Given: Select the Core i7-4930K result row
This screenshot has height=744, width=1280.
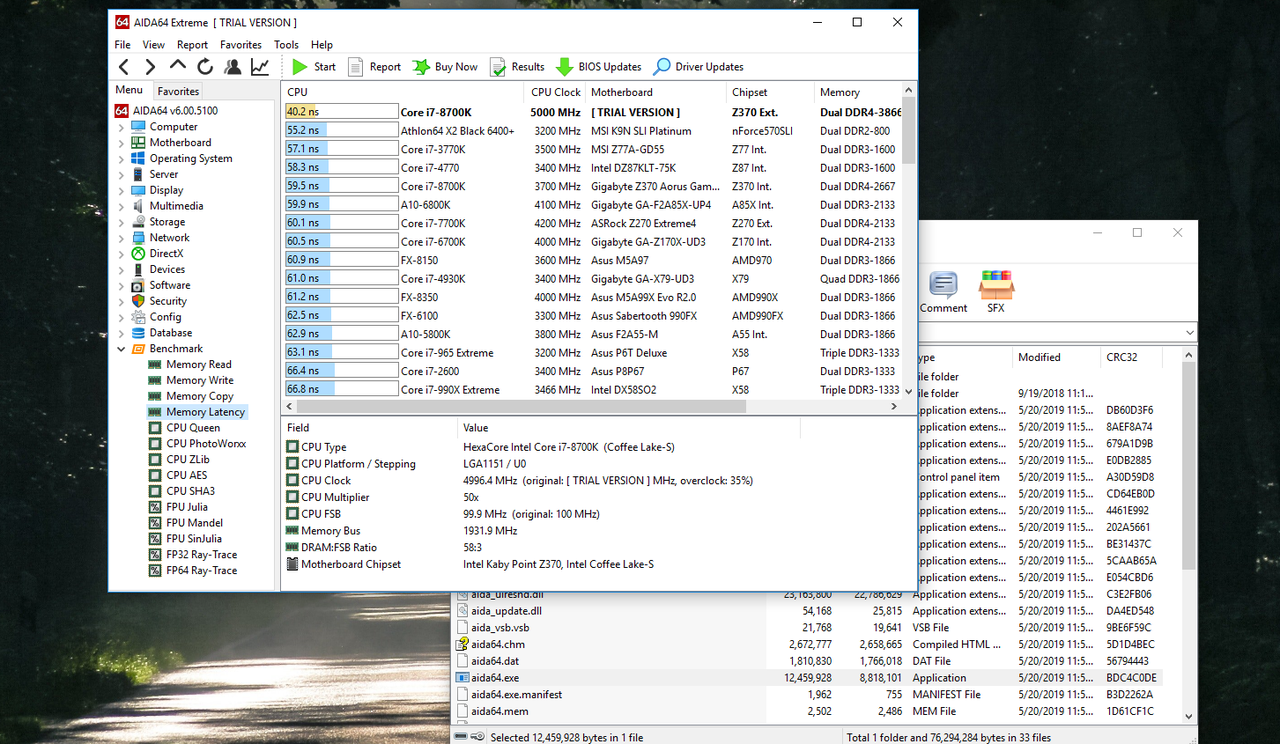Looking at the screenshot, I should click(x=592, y=279).
